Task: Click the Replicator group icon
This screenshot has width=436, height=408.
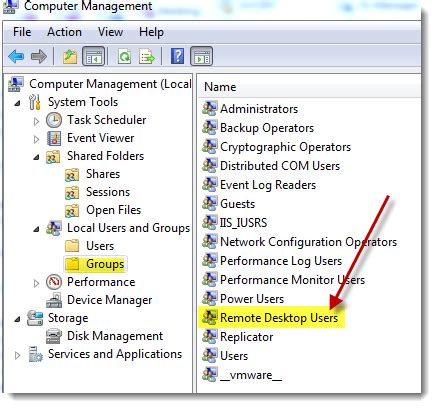Action: point(209,336)
